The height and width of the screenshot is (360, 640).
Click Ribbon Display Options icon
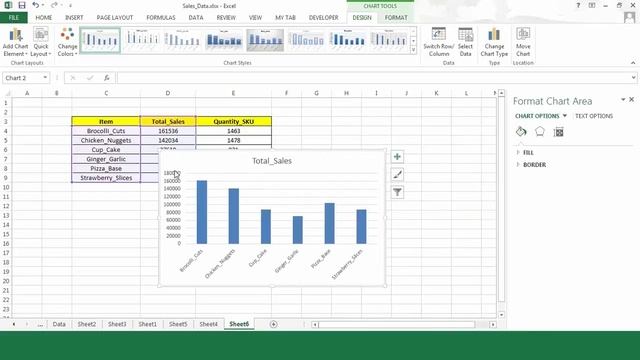point(592,5)
